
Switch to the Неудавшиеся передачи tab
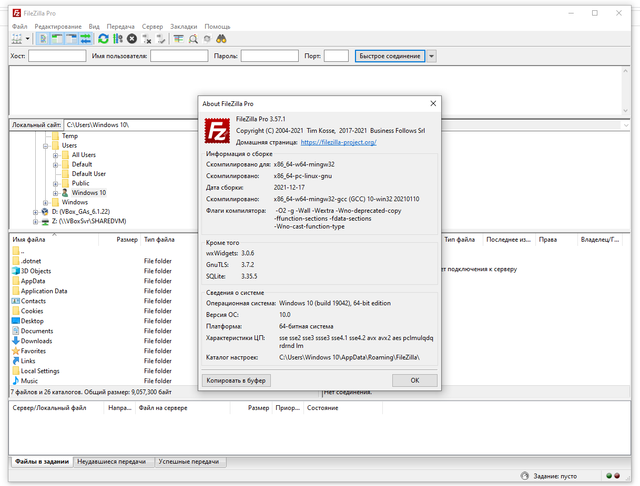[x=111, y=462]
